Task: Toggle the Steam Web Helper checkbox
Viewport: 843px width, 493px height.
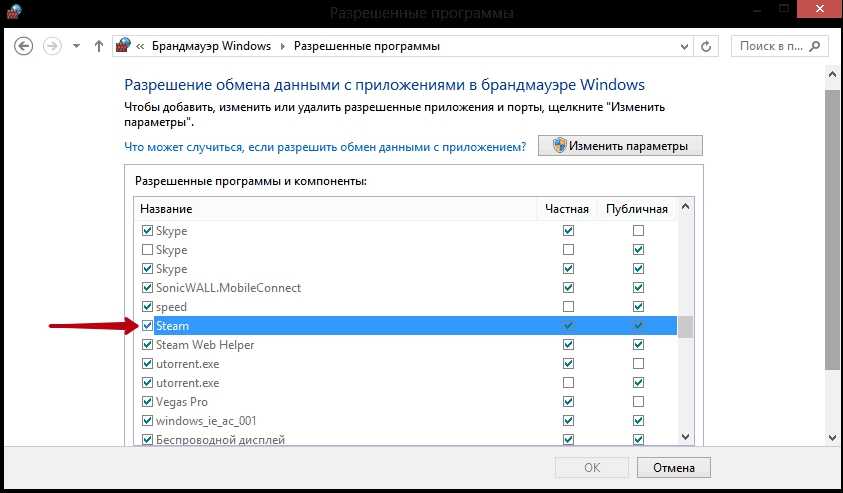Action: click(148, 345)
